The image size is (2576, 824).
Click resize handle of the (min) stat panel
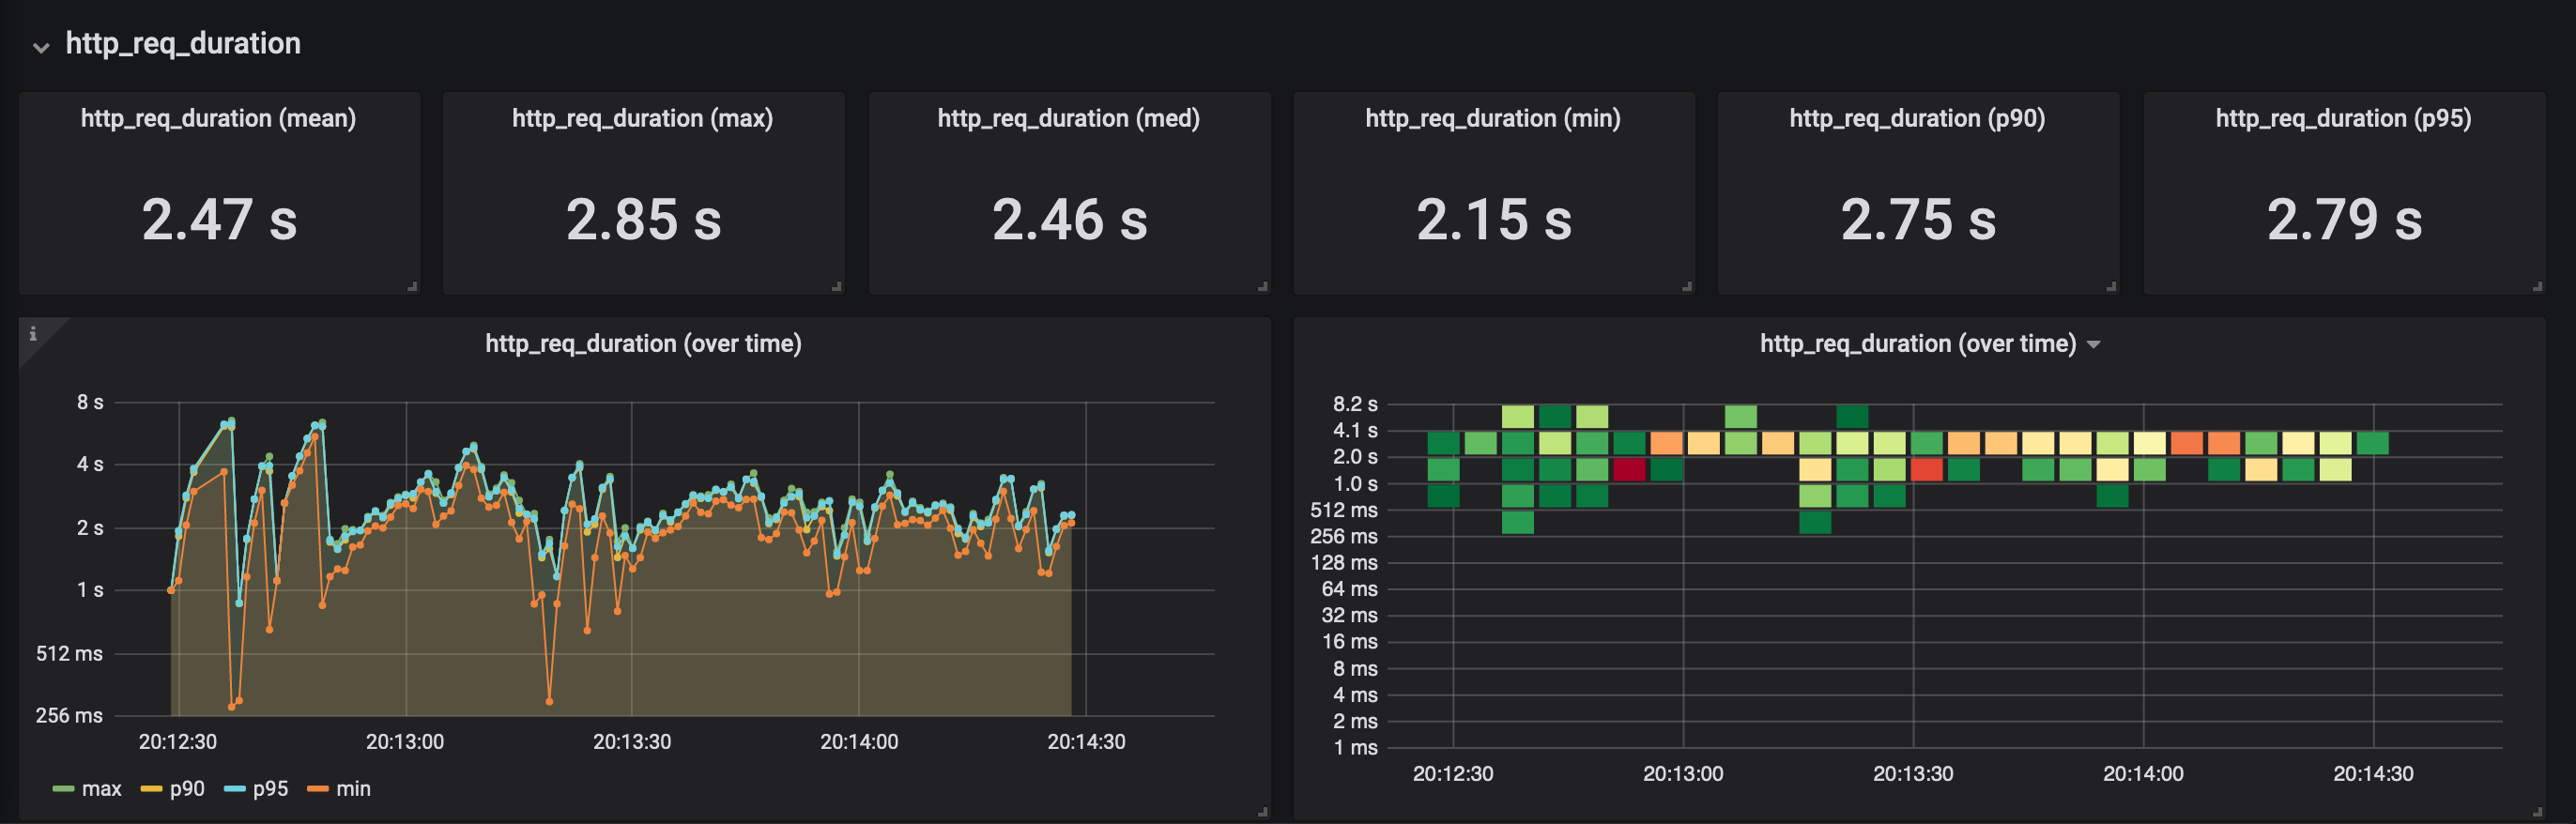[1686, 286]
